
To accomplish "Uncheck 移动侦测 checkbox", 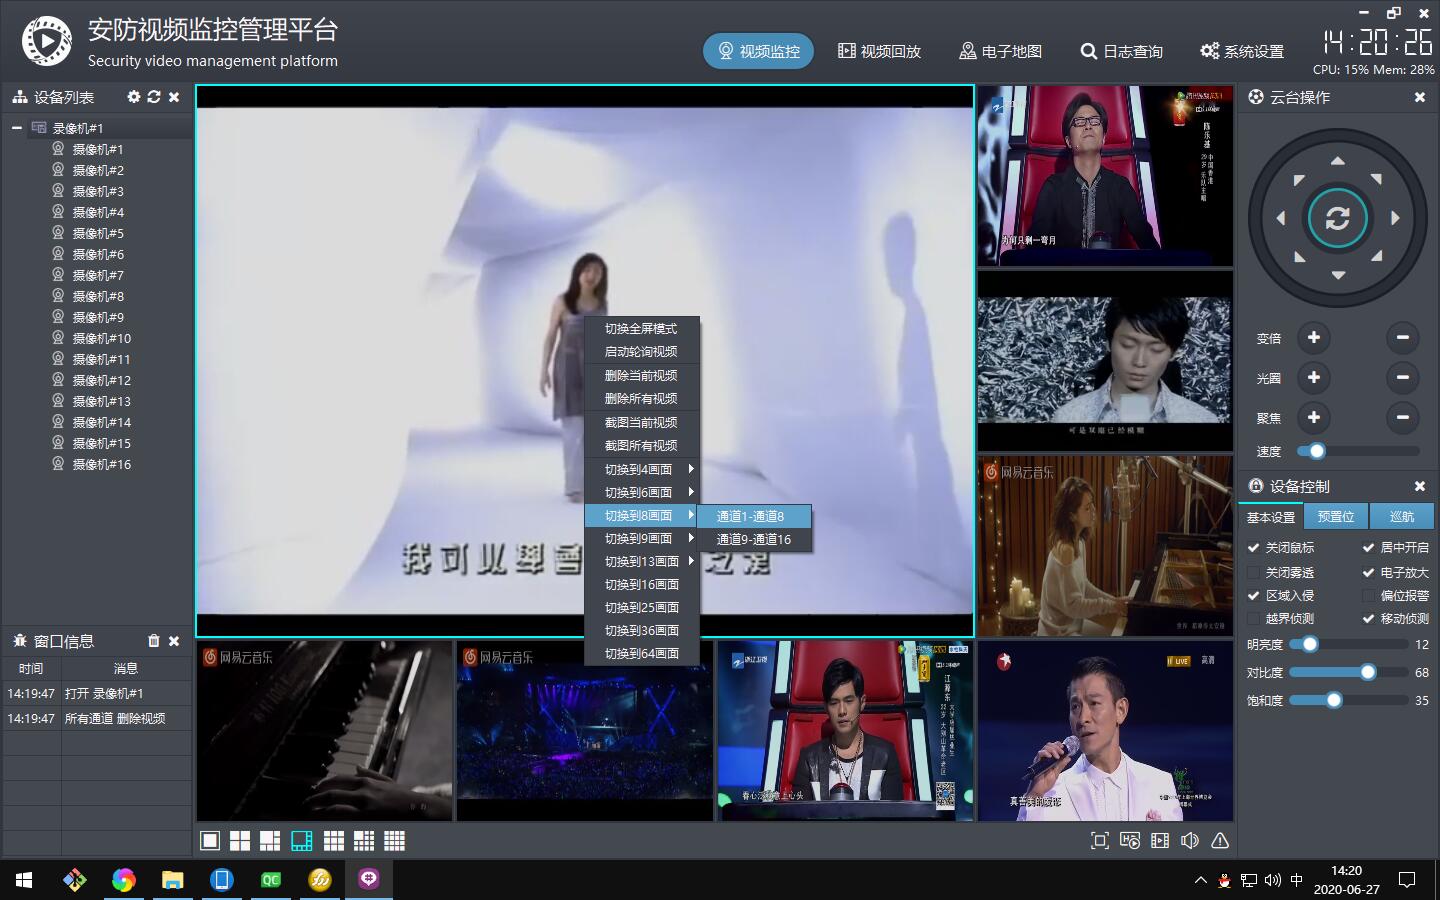I will [1369, 619].
